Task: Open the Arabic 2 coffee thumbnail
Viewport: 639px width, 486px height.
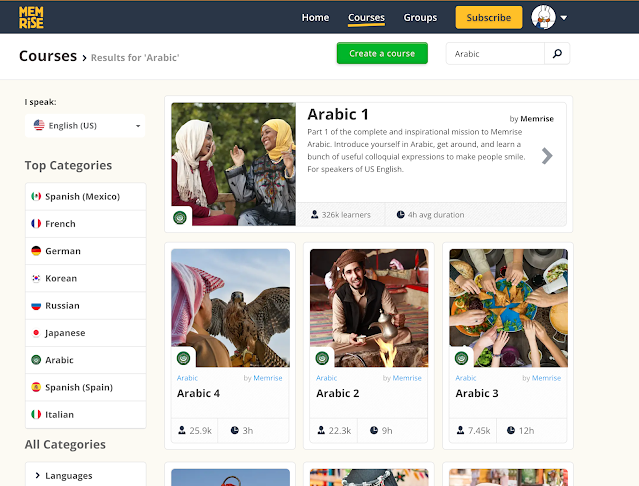Action: coord(369,308)
